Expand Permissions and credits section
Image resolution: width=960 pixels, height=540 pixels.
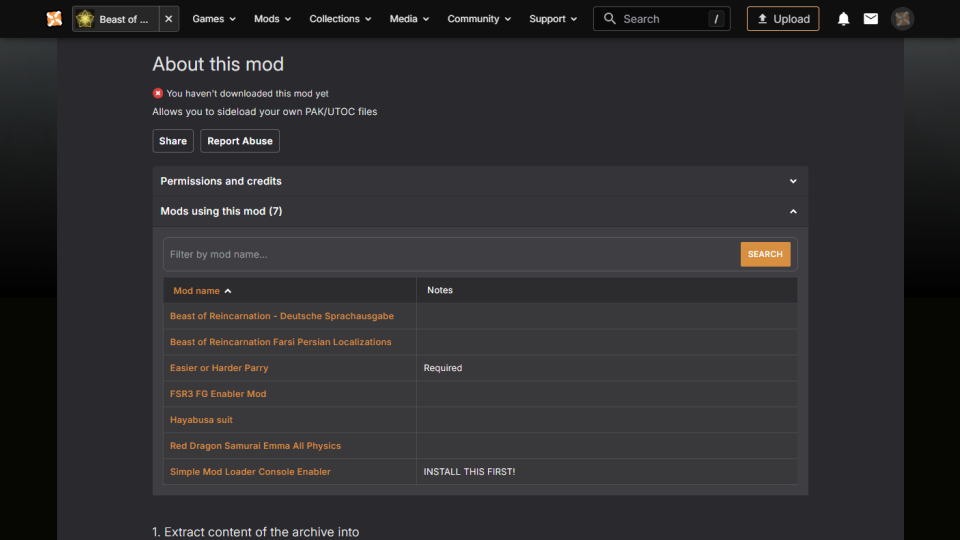(480, 181)
